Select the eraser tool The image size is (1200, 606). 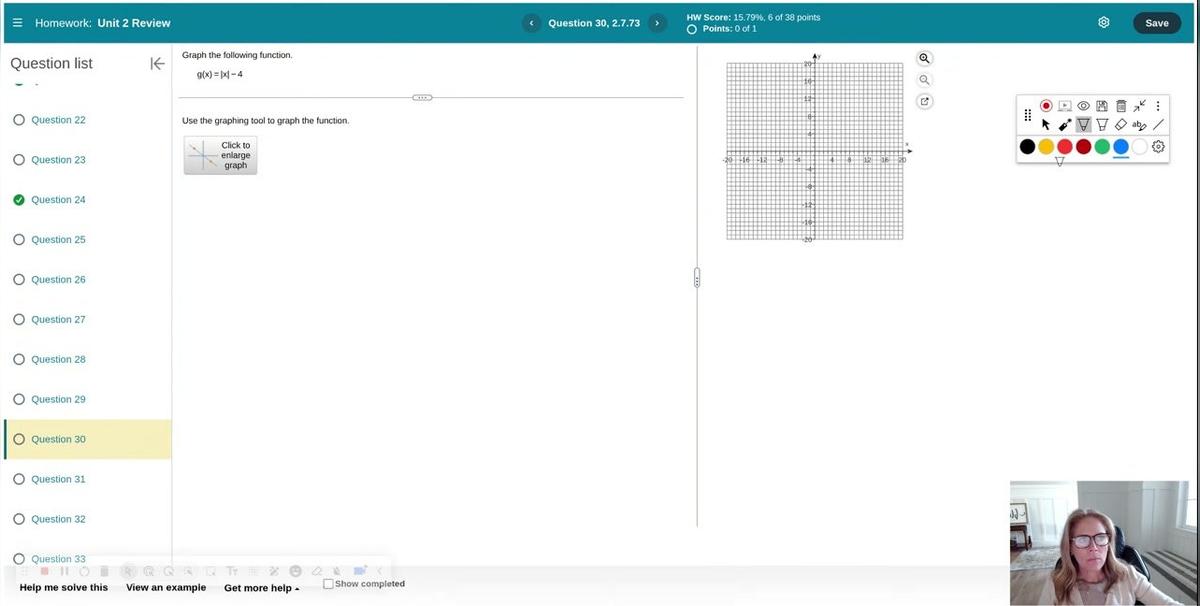(x=1120, y=125)
